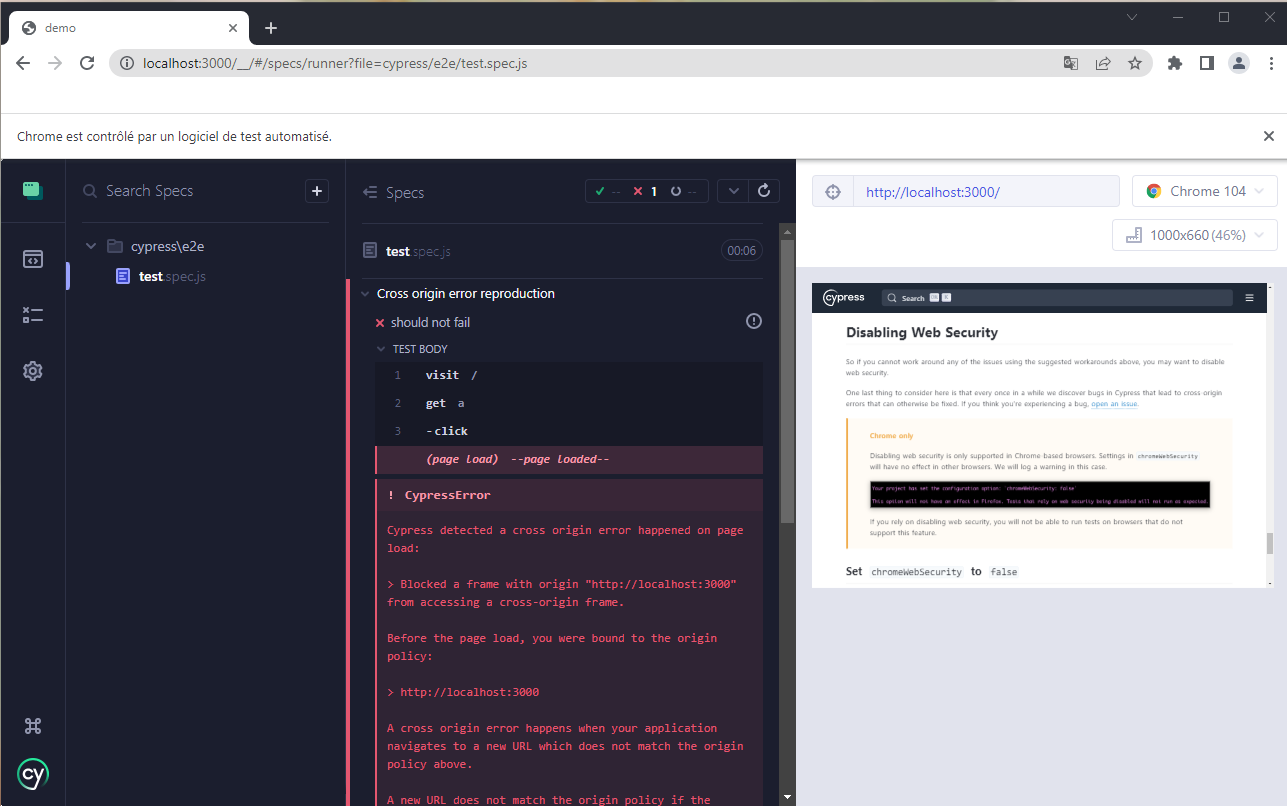Open keyboard shortcuts command icon
This screenshot has height=806, width=1287.
33,726
